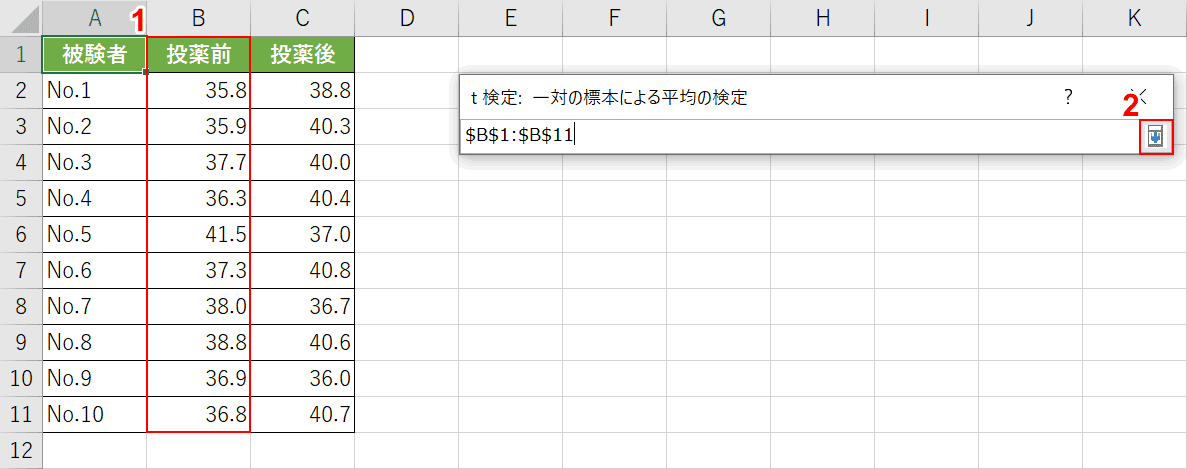Select column A header
Screen dimensions: 1187x469
coord(95,17)
